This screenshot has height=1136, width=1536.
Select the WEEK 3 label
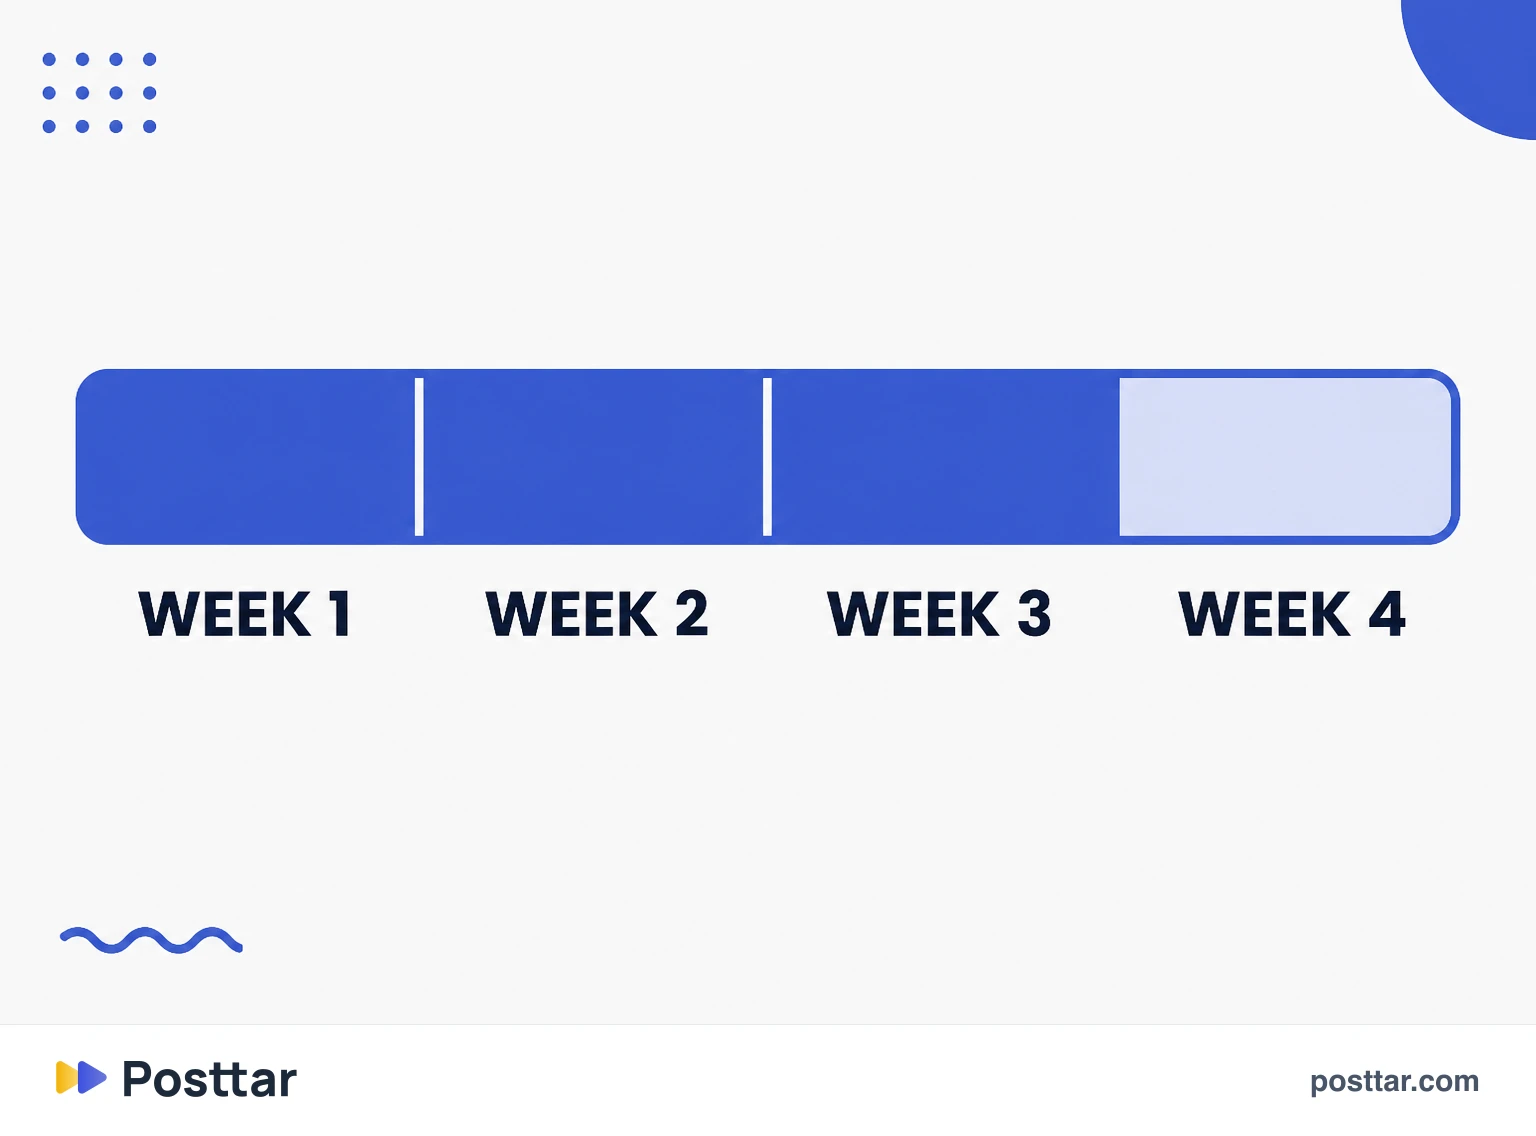[939, 614]
